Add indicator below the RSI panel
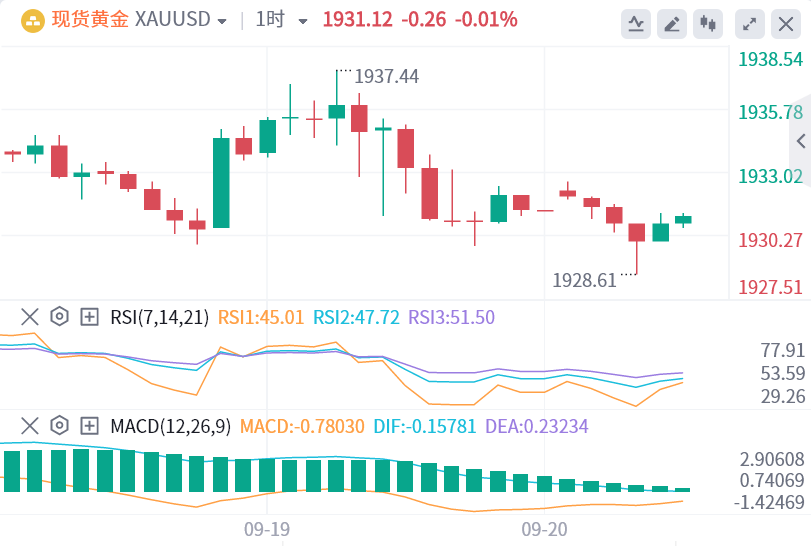This screenshot has height=546, width=811. coord(89,316)
